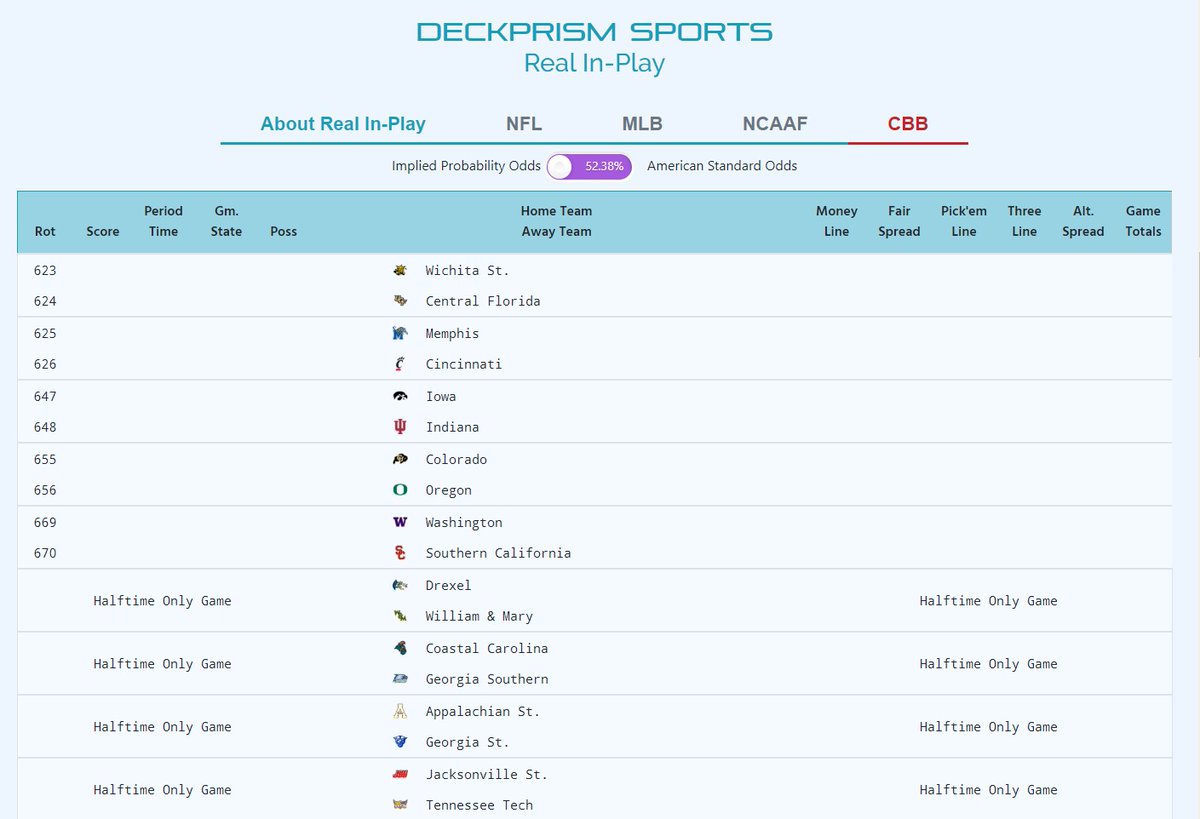This screenshot has width=1200, height=819.
Task: Click the Drexel team logo
Action: point(400,585)
